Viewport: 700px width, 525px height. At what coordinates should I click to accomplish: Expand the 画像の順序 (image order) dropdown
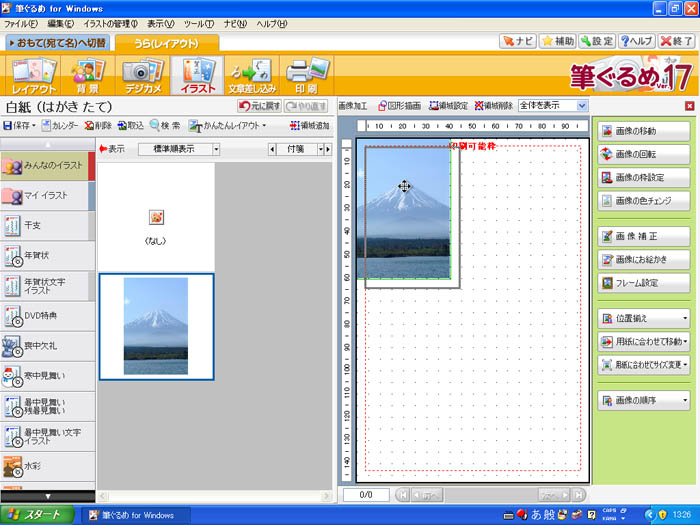[643, 401]
